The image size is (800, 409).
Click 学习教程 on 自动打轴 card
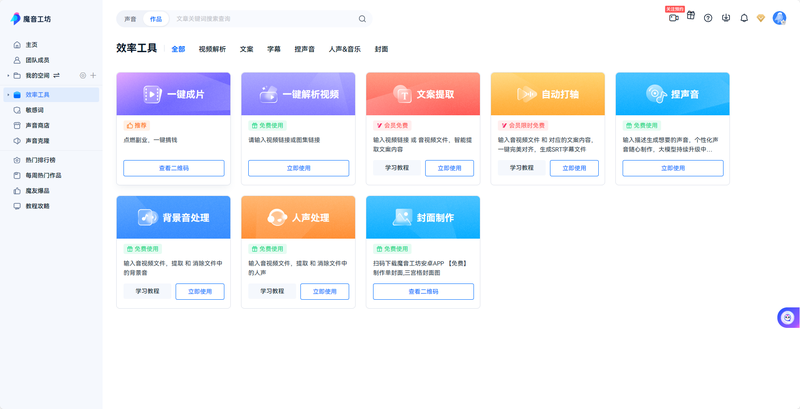[x=521, y=168]
